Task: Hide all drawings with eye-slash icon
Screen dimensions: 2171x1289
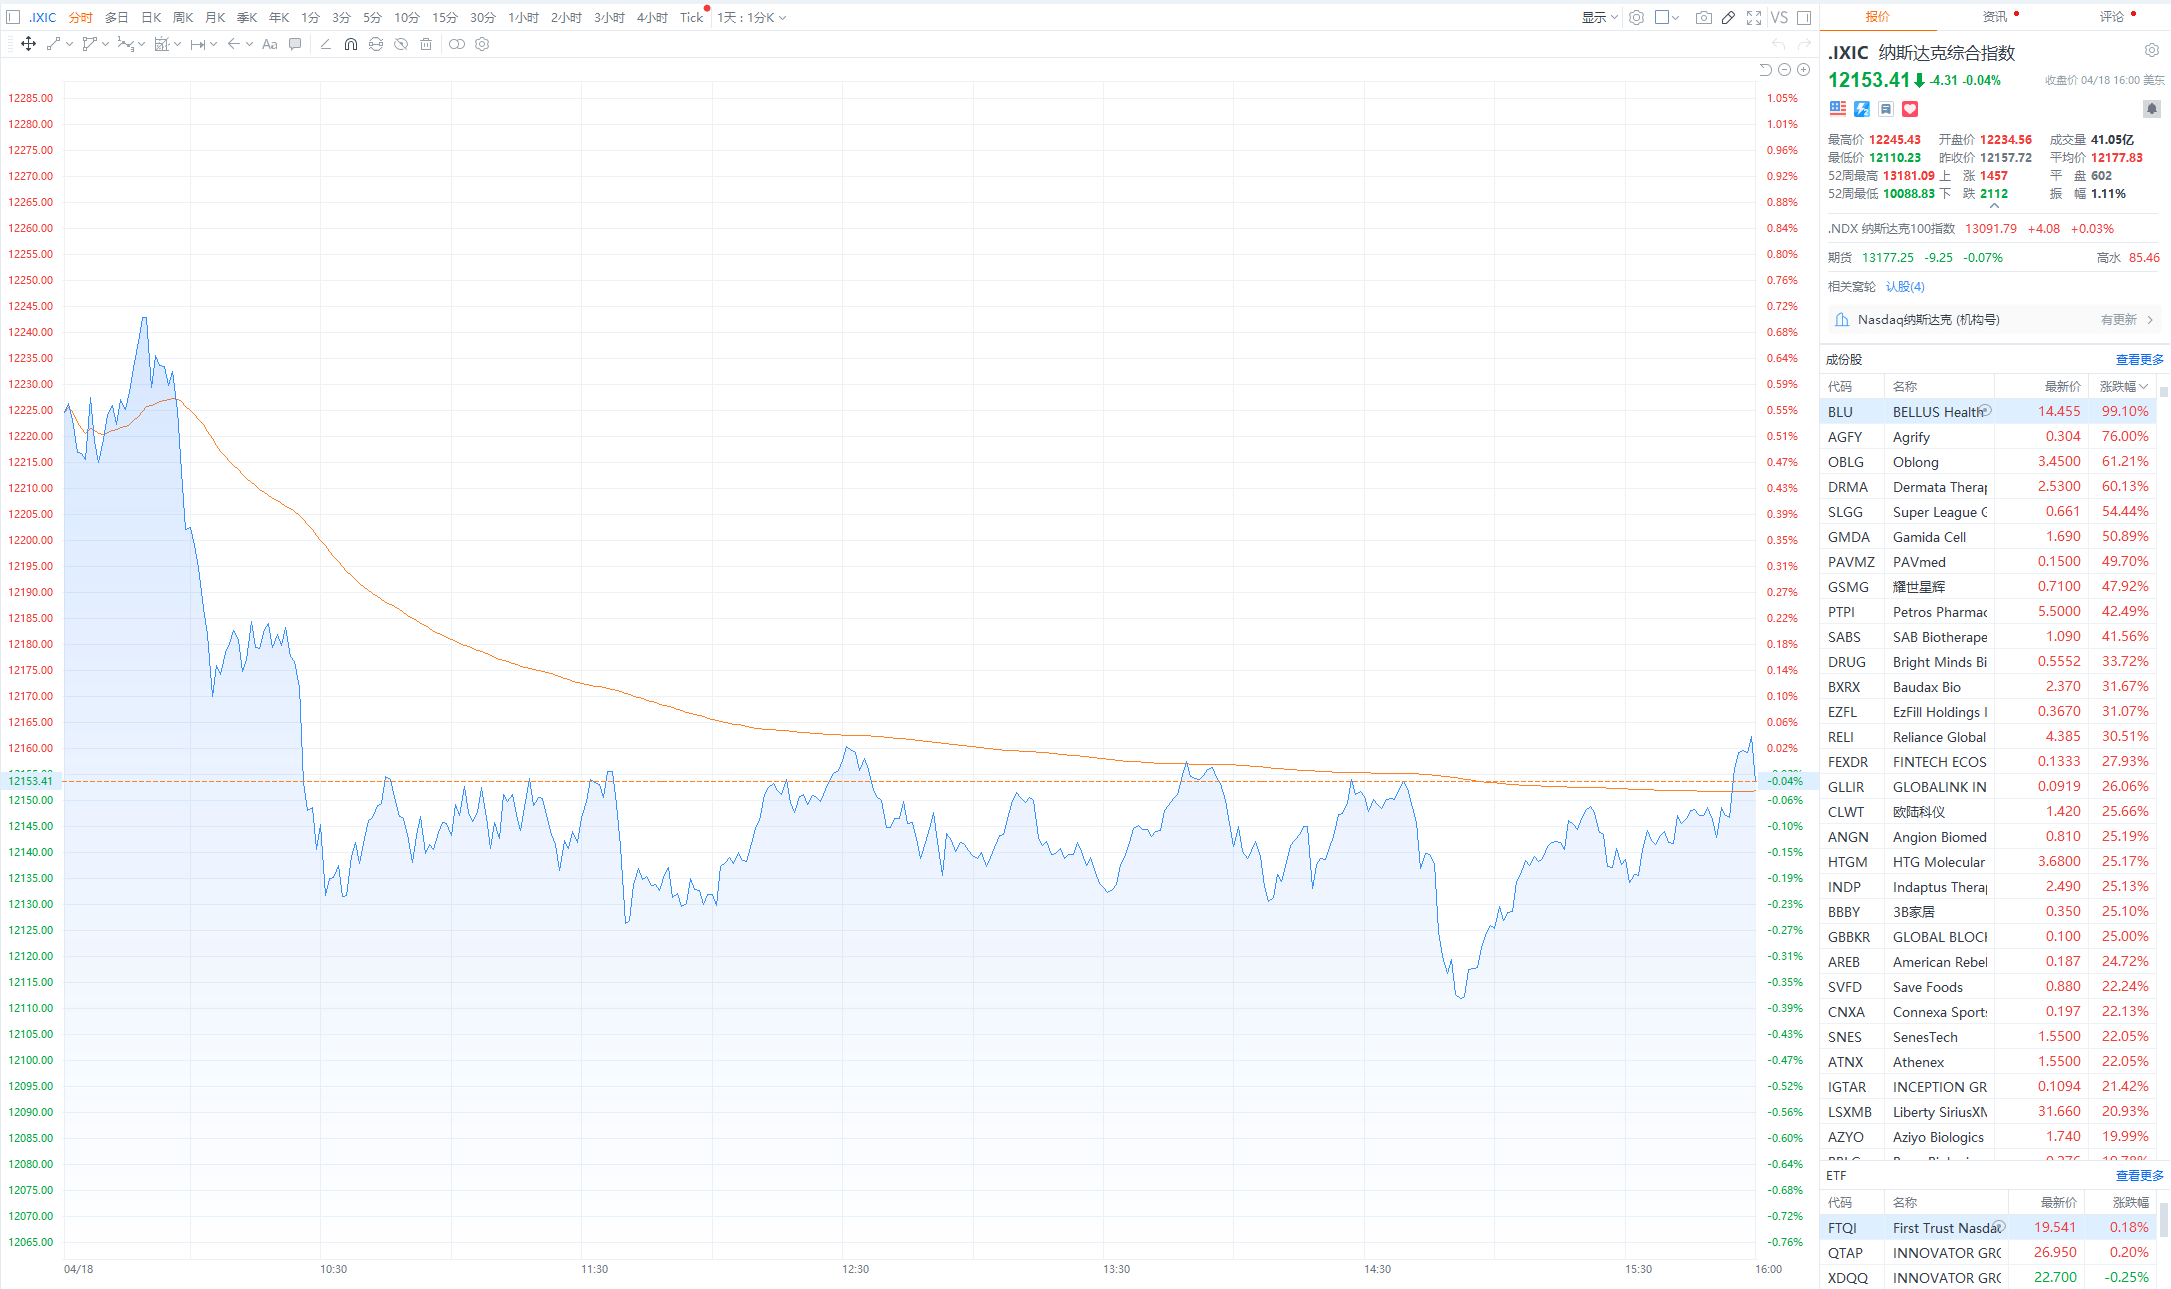Action: pyautogui.click(x=401, y=44)
